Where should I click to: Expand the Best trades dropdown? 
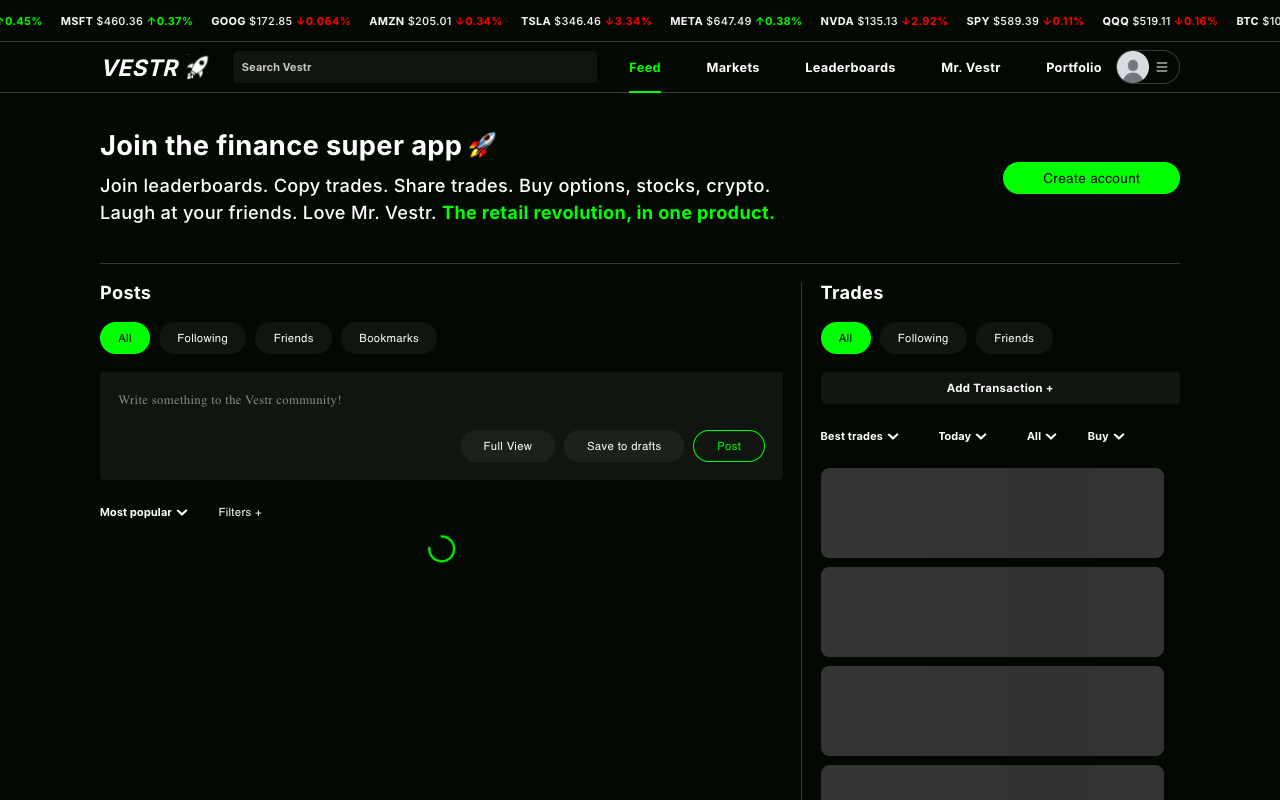point(859,436)
